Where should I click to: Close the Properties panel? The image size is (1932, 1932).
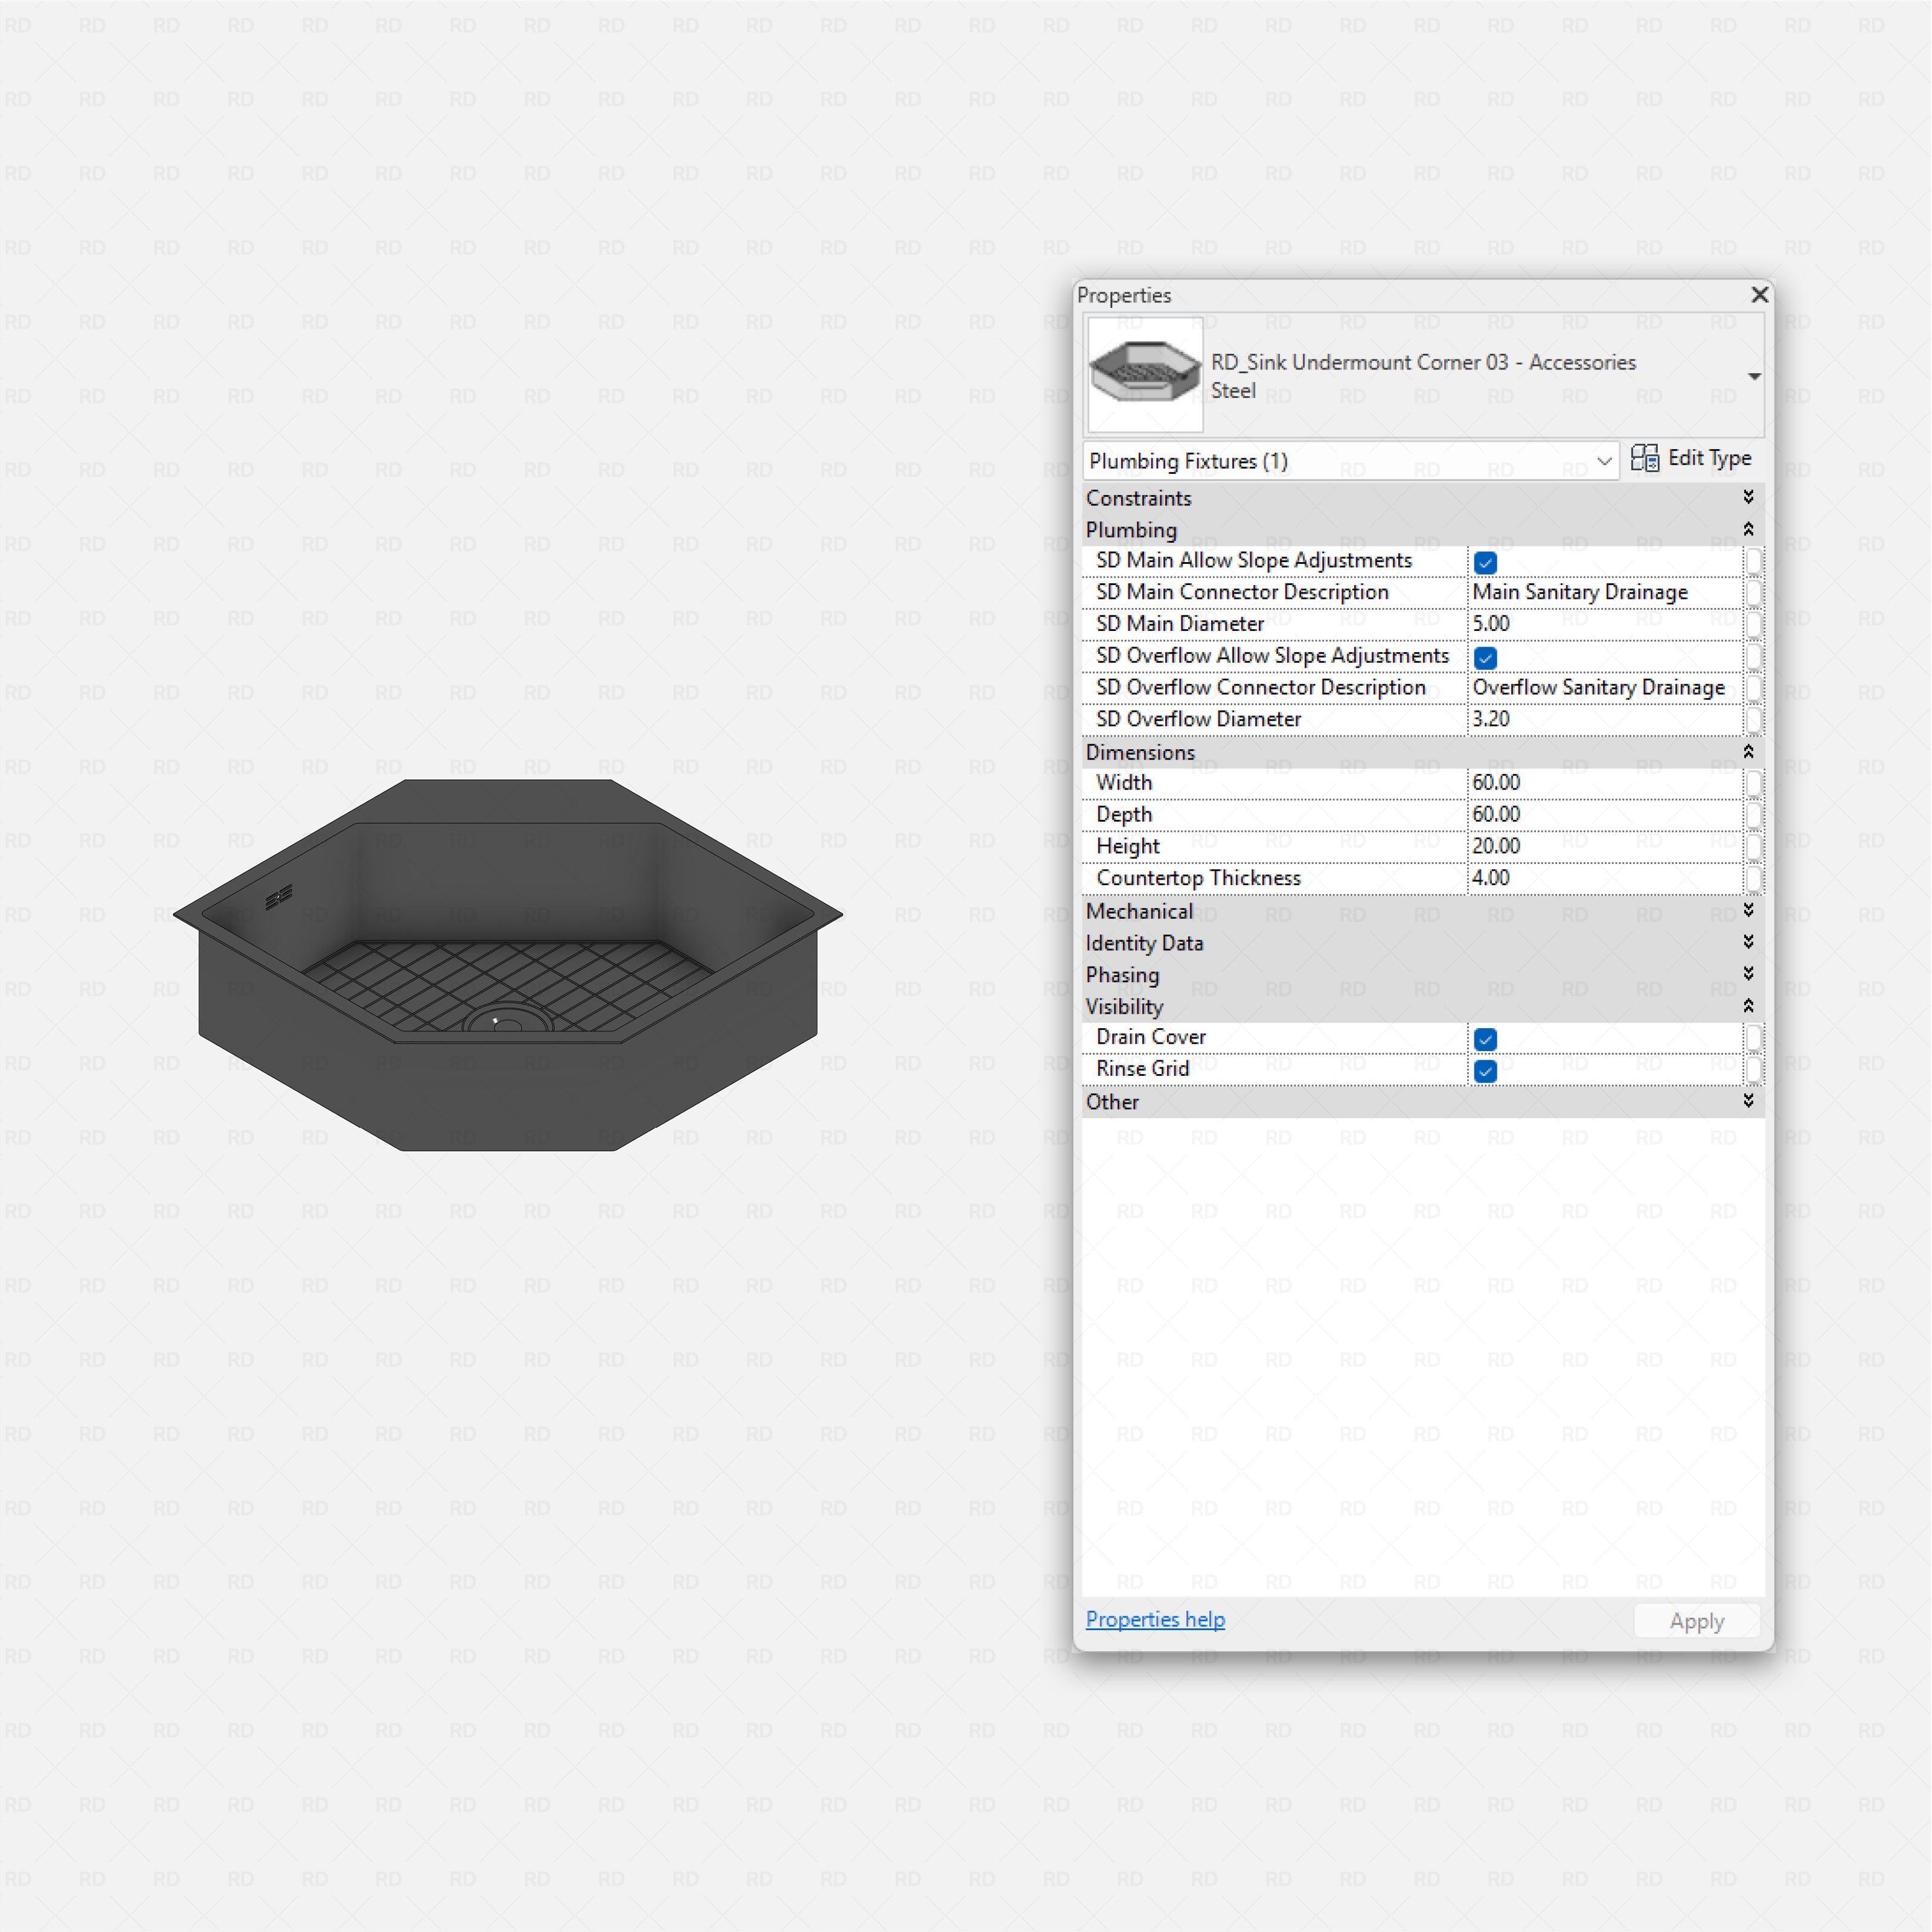point(1759,294)
